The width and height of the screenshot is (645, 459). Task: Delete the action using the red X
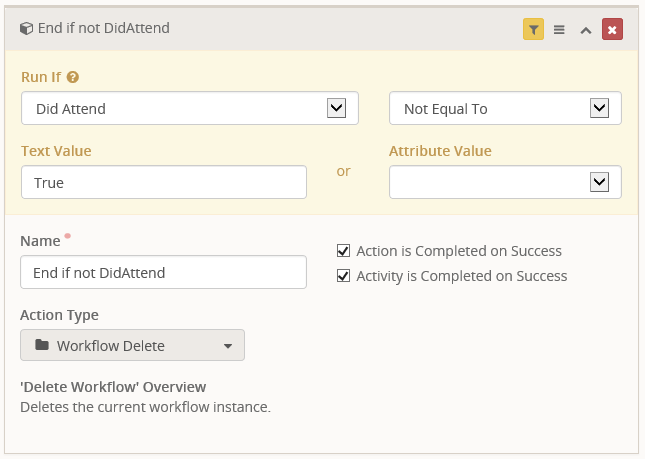click(612, 29)
